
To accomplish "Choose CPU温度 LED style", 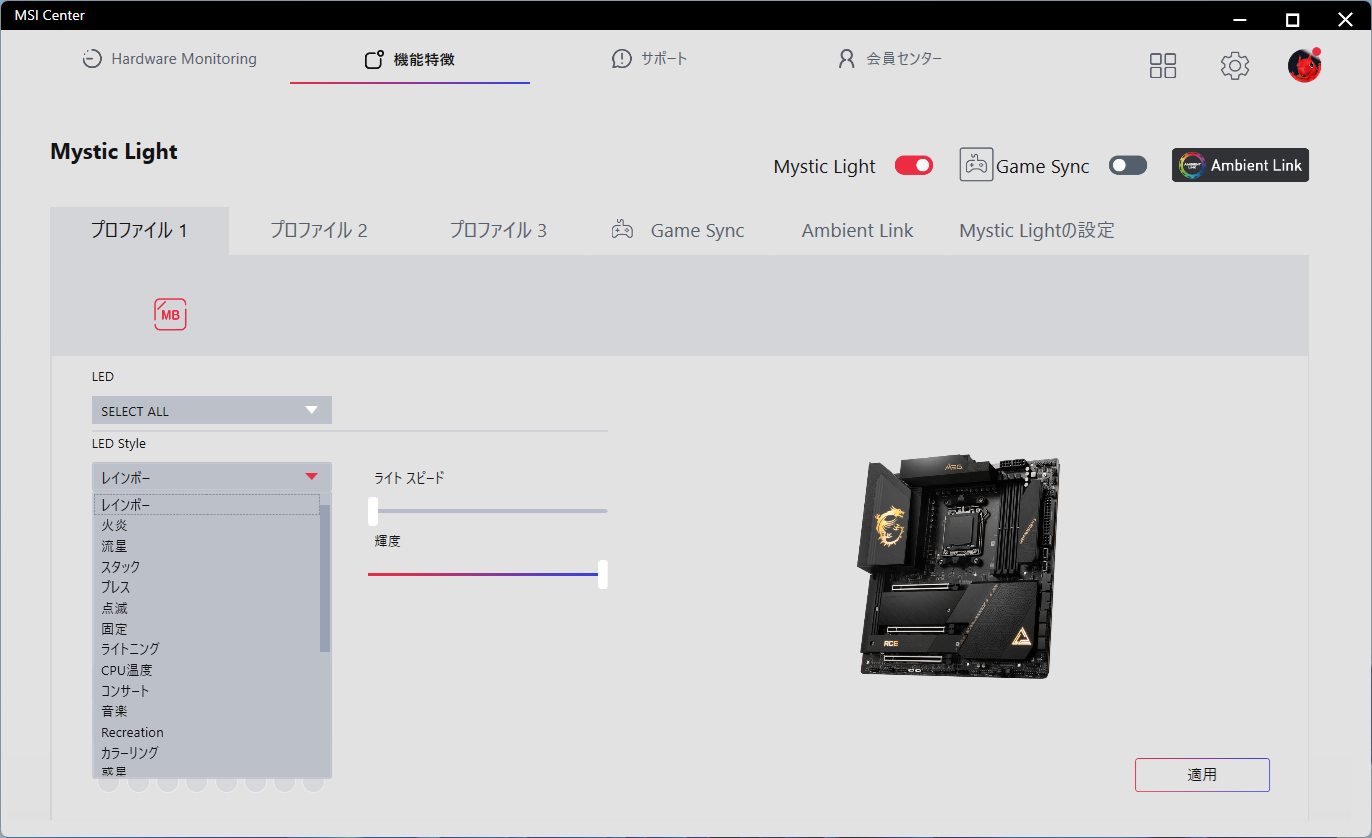I will [207, 670].
